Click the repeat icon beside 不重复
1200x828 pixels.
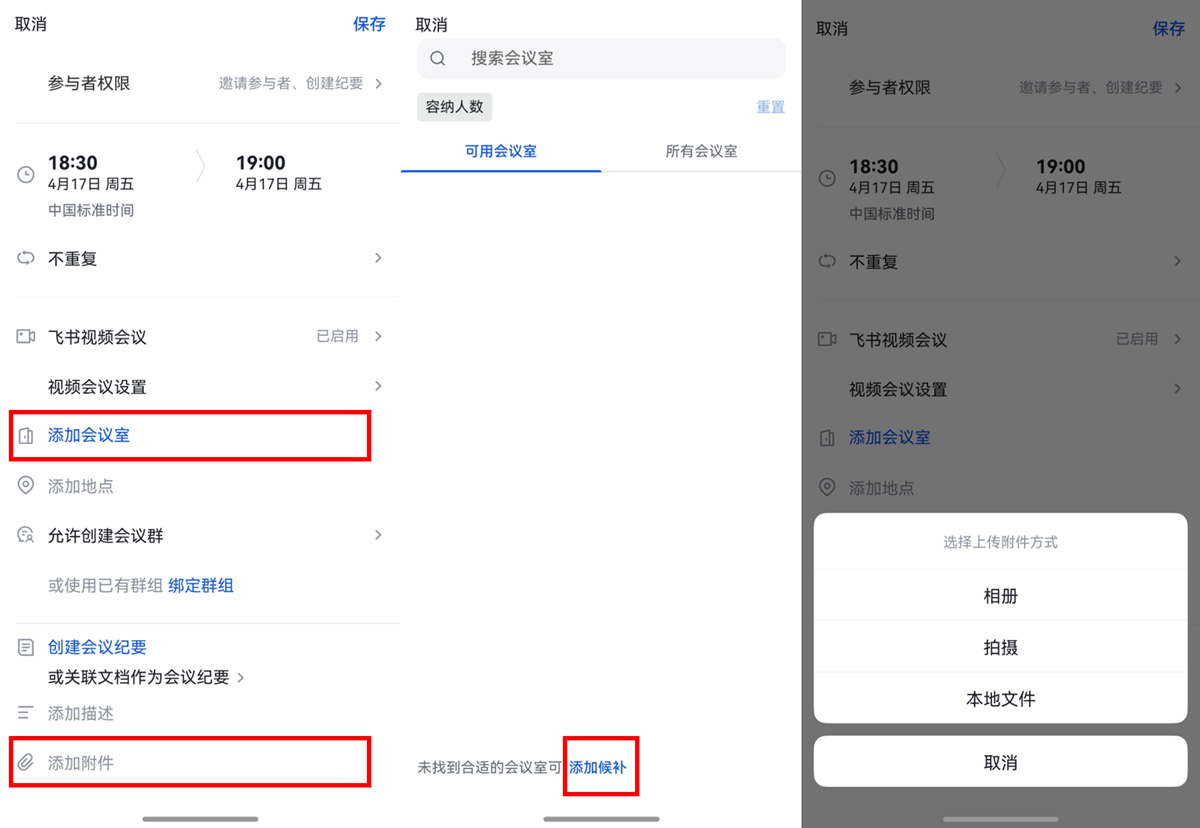[x=24, y=258]
